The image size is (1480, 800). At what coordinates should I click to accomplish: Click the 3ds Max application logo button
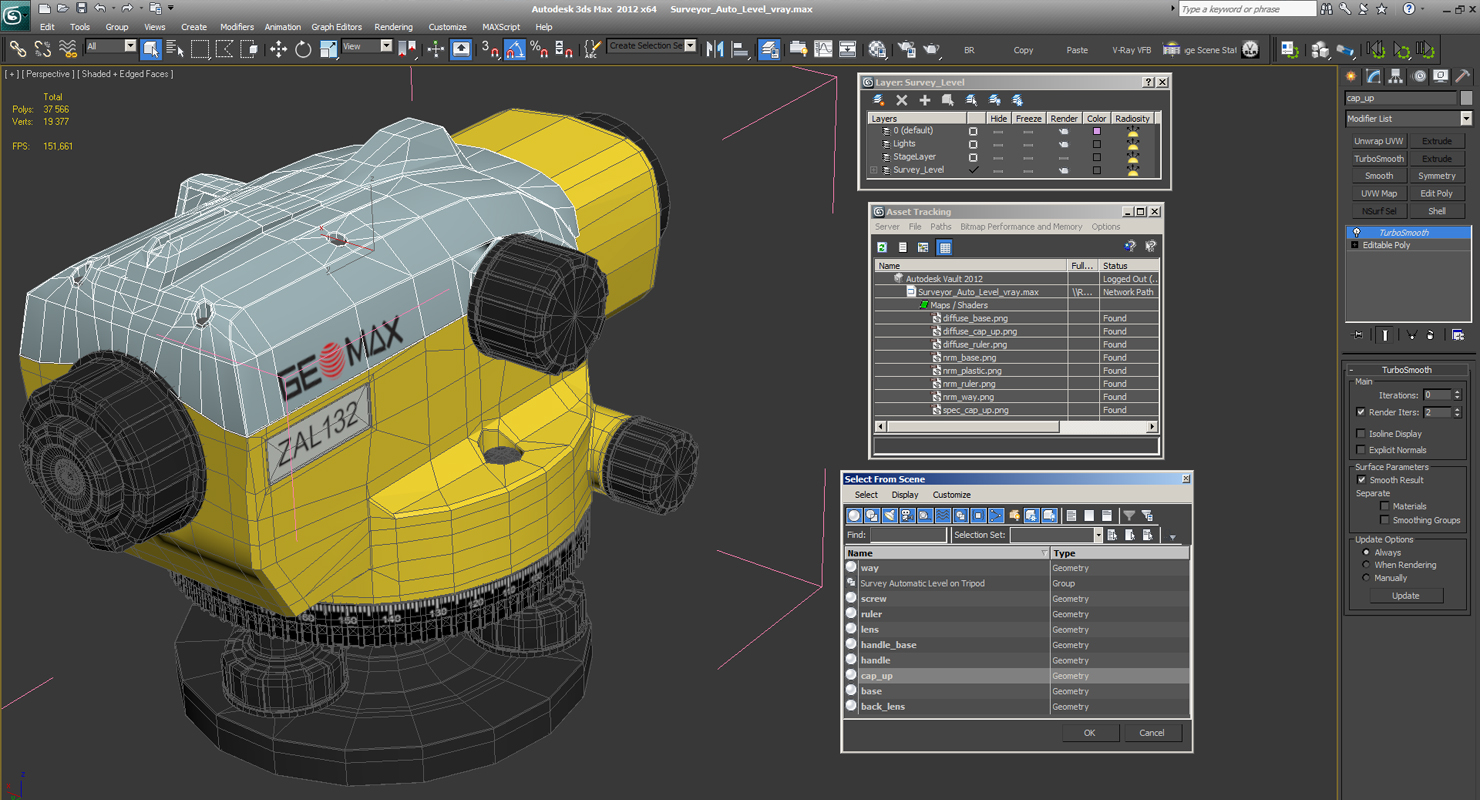[16, 15]
